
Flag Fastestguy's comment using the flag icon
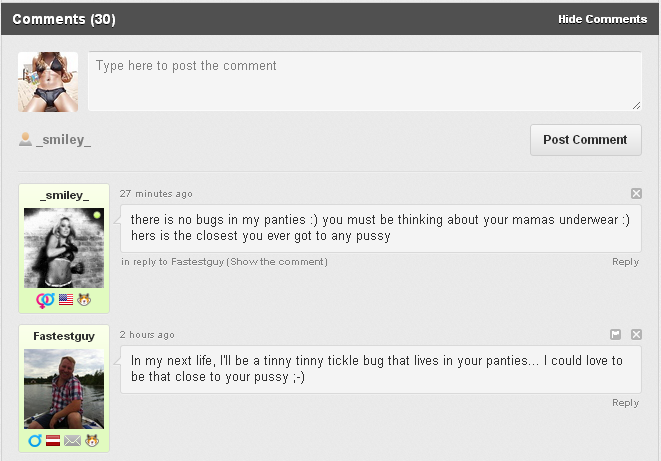pos(615,335)
